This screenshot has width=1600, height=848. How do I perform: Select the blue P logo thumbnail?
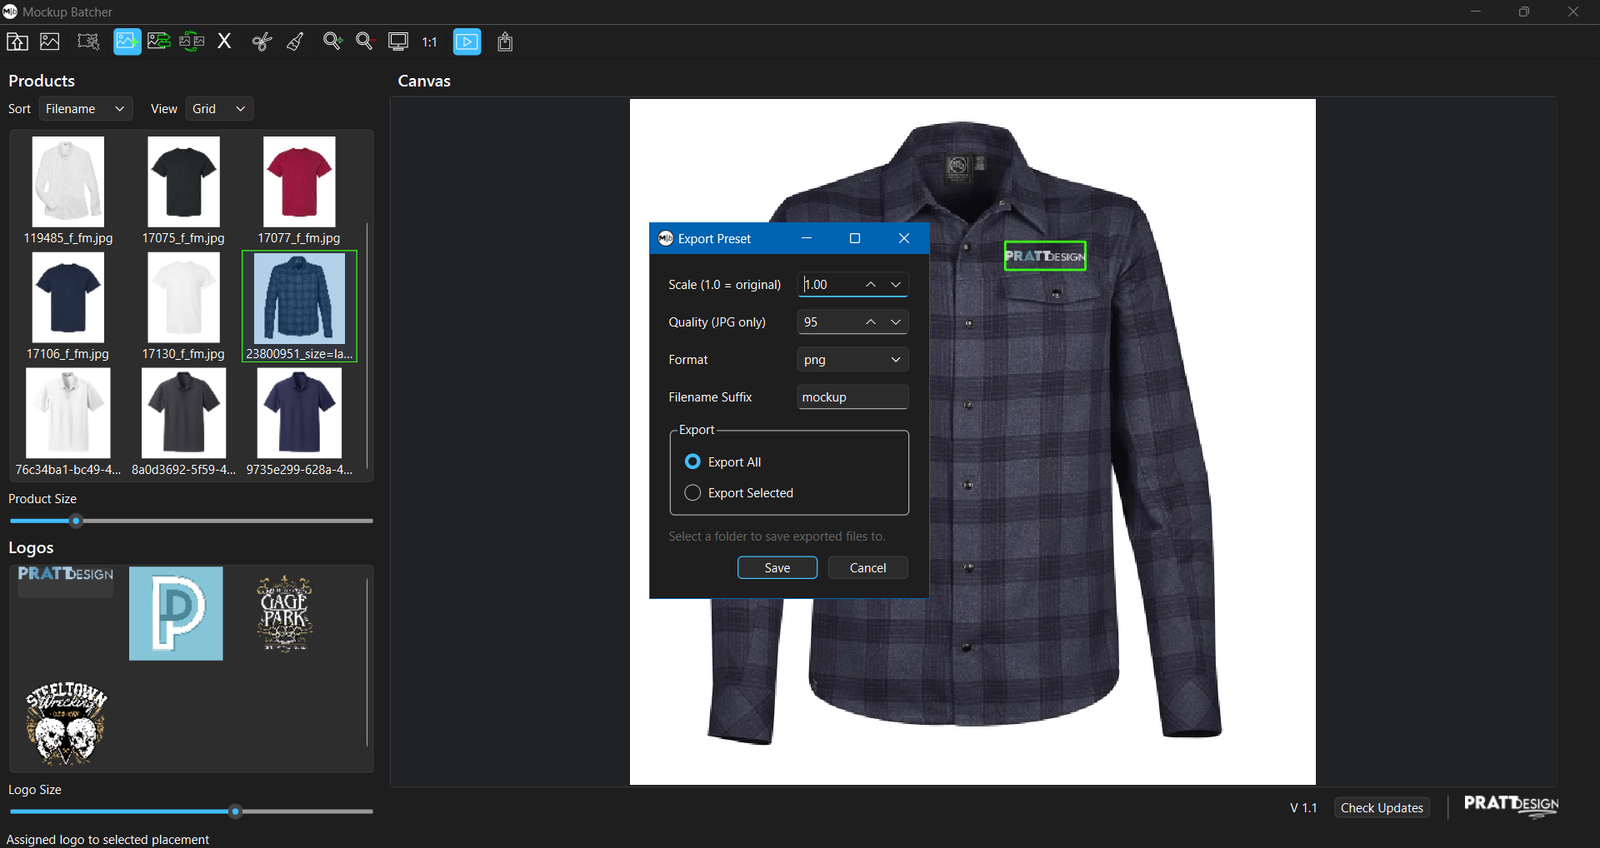[176, 613]
